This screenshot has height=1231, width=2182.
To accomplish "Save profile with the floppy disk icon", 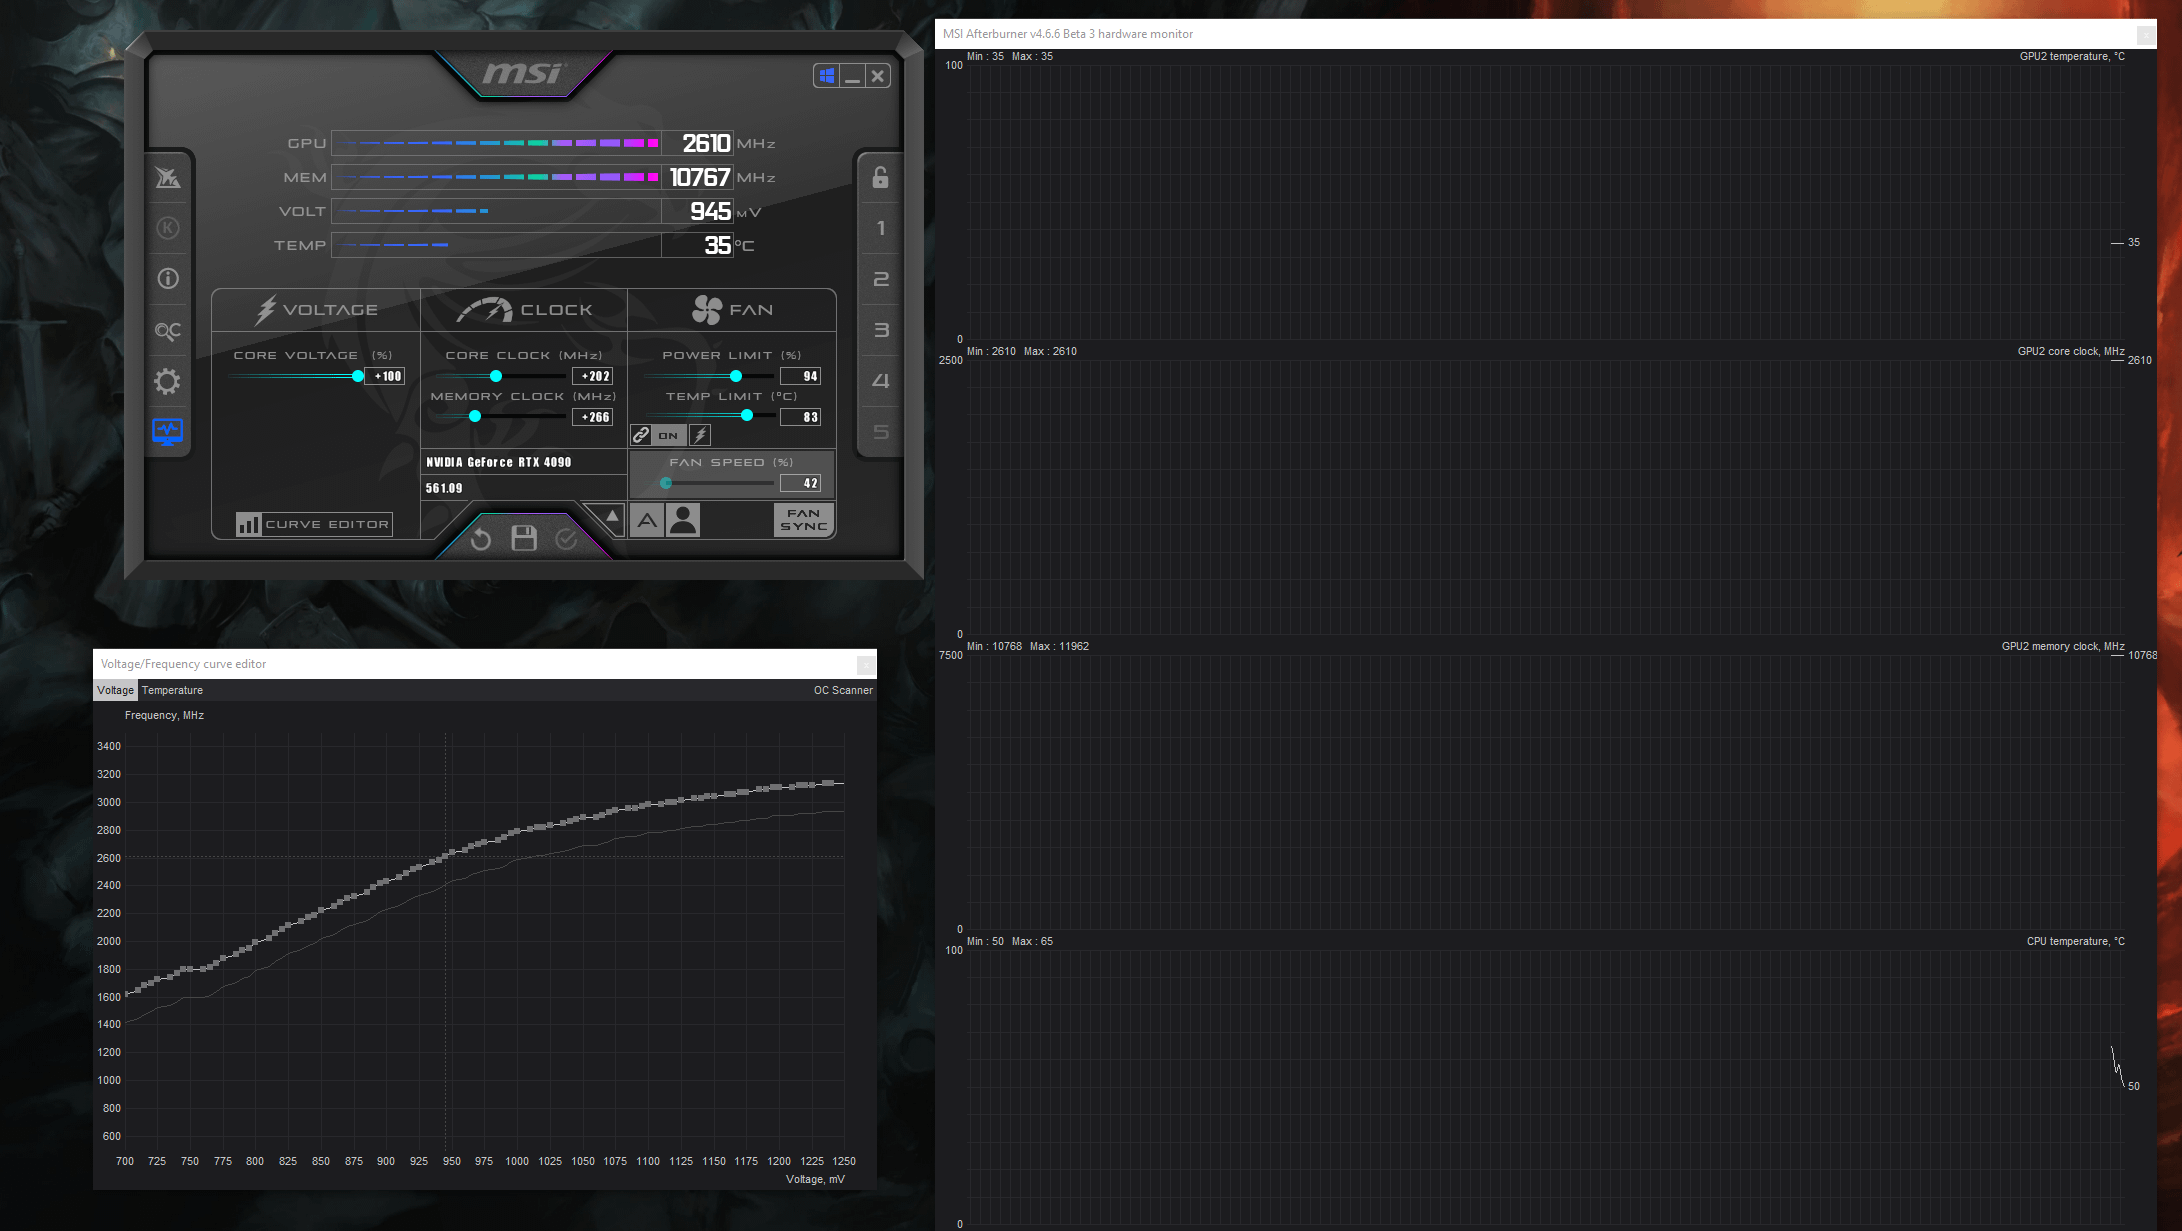I will 524,538.
